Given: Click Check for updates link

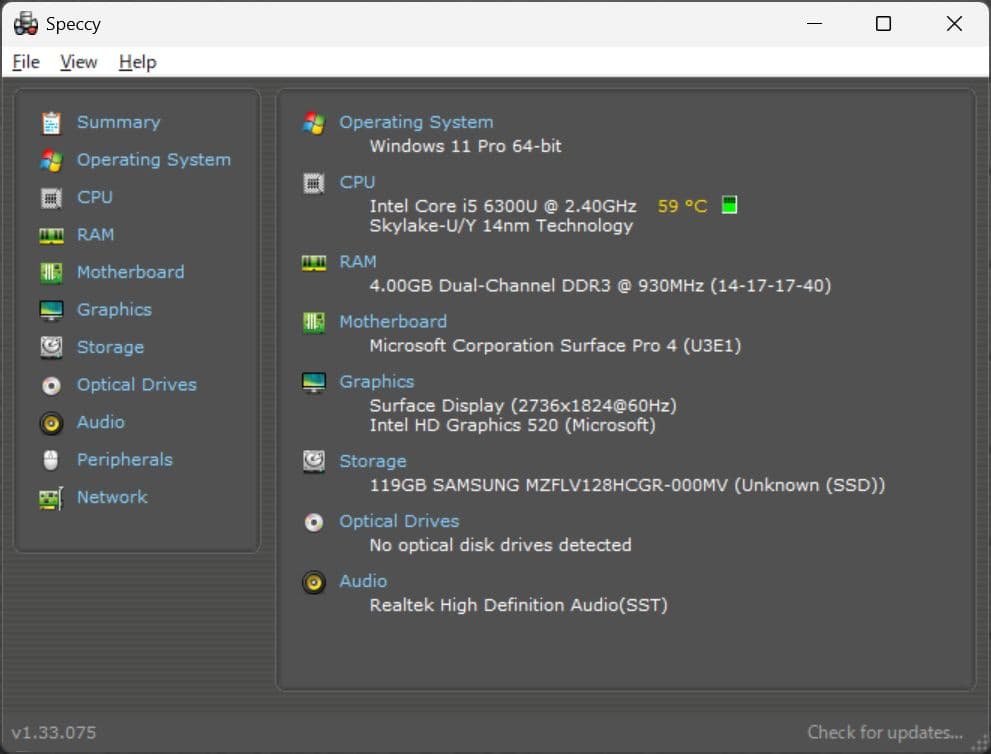Looking at the screenshot, I should pyautogui.click(x=885, y=733).
